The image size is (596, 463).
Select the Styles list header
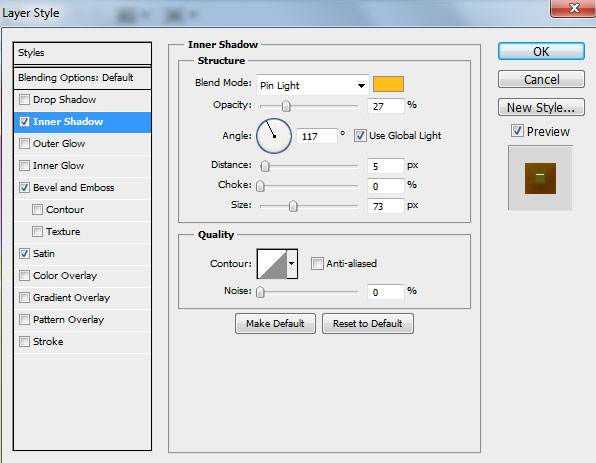point(82,53)
